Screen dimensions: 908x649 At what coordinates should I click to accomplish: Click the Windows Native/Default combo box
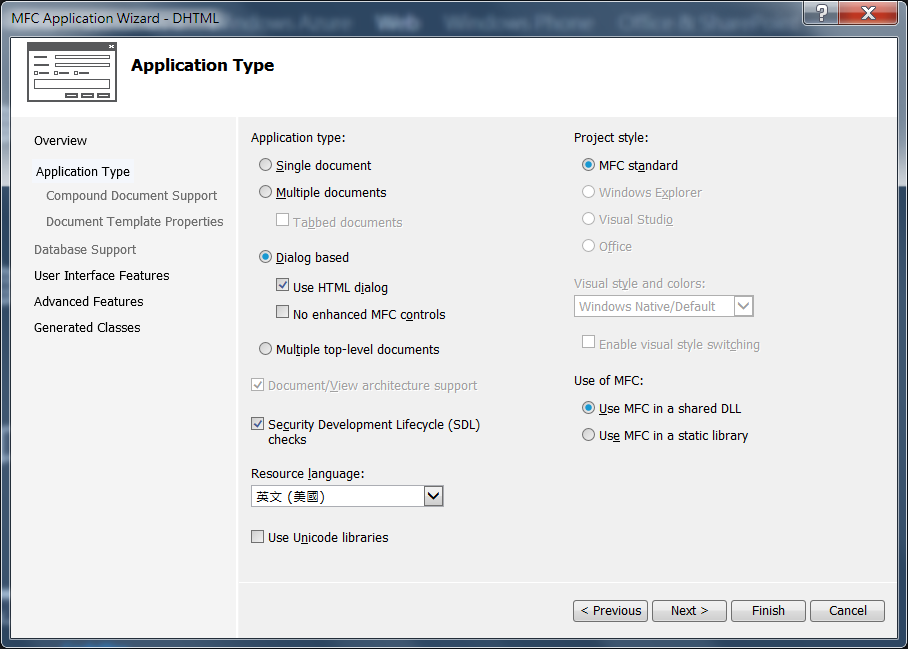(664, 306)
